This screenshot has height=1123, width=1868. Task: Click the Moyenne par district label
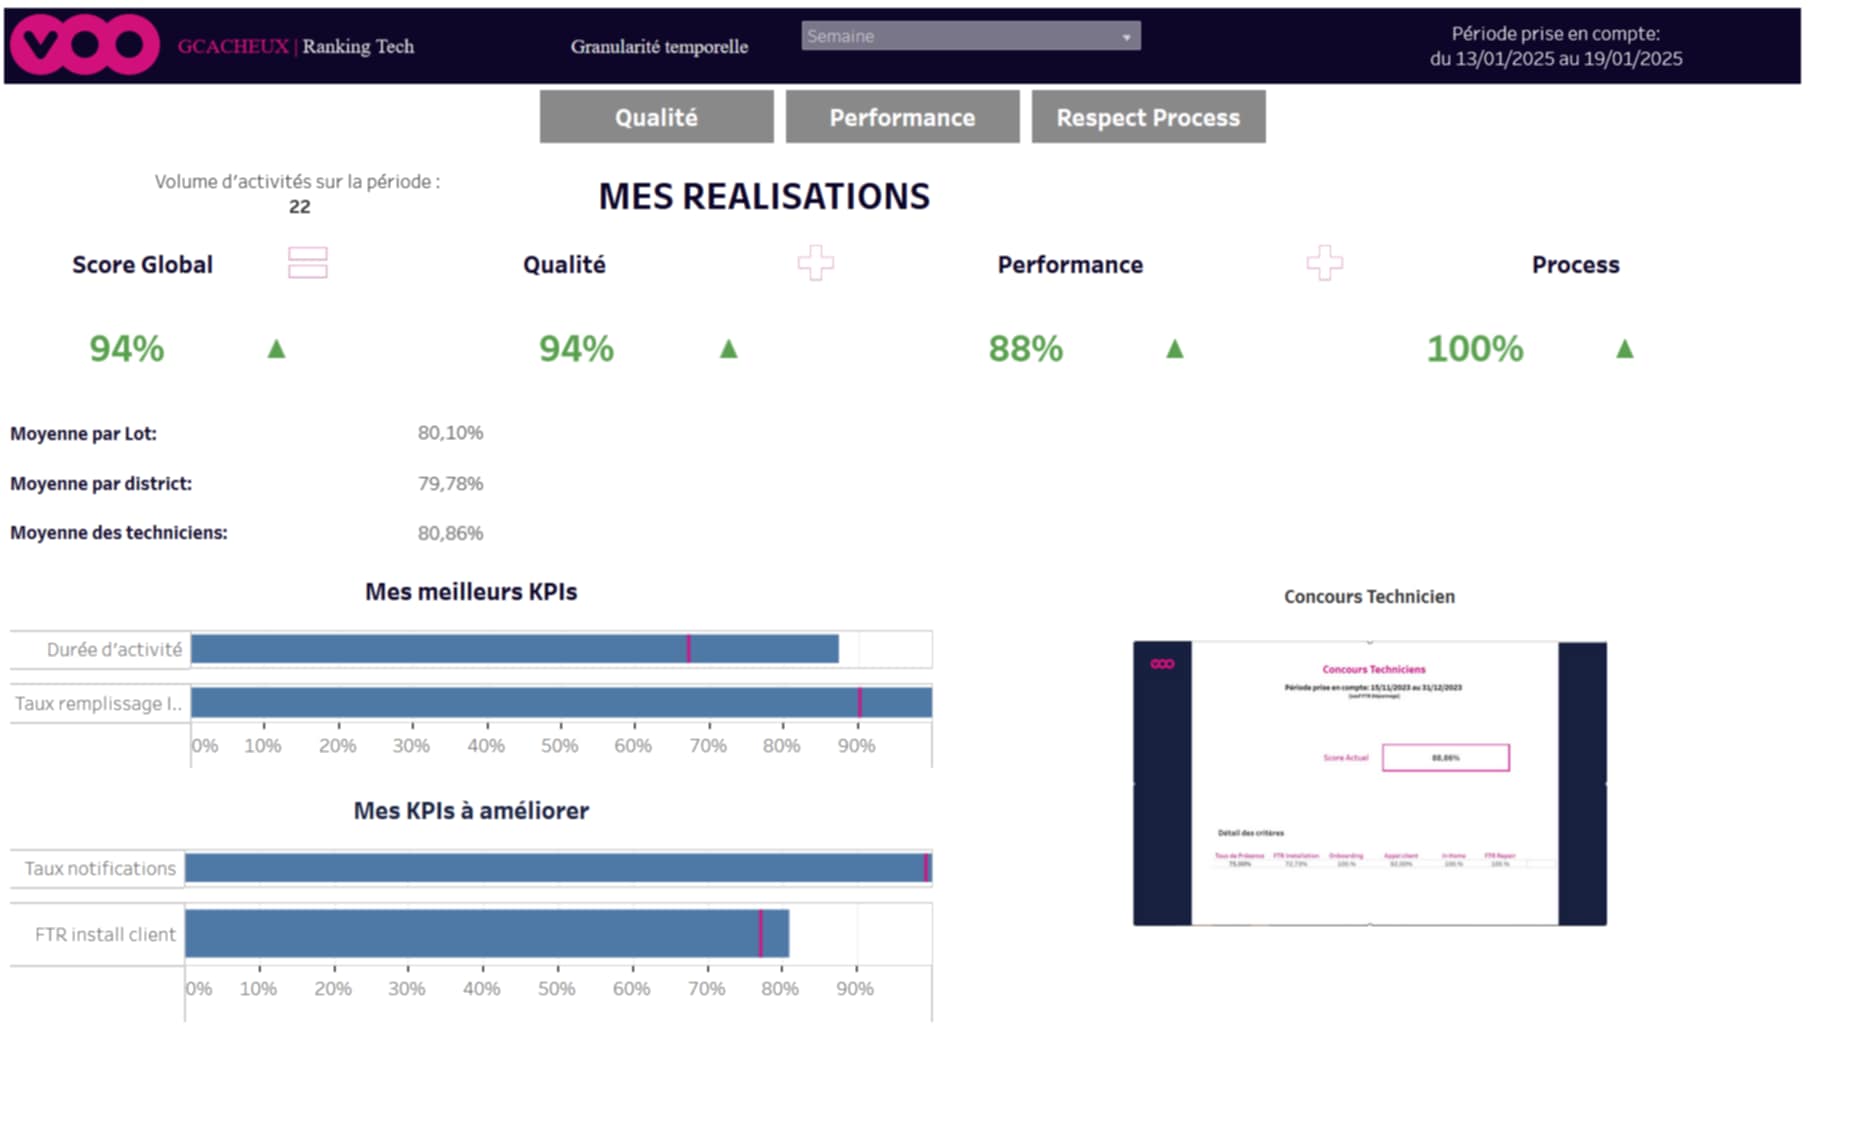pyautogui.click(x=101, y=484)
